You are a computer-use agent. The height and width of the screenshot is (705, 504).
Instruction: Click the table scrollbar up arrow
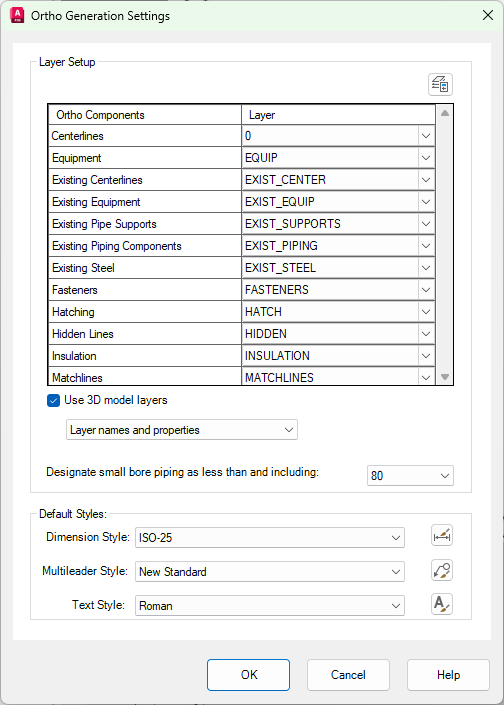point(445,113)
